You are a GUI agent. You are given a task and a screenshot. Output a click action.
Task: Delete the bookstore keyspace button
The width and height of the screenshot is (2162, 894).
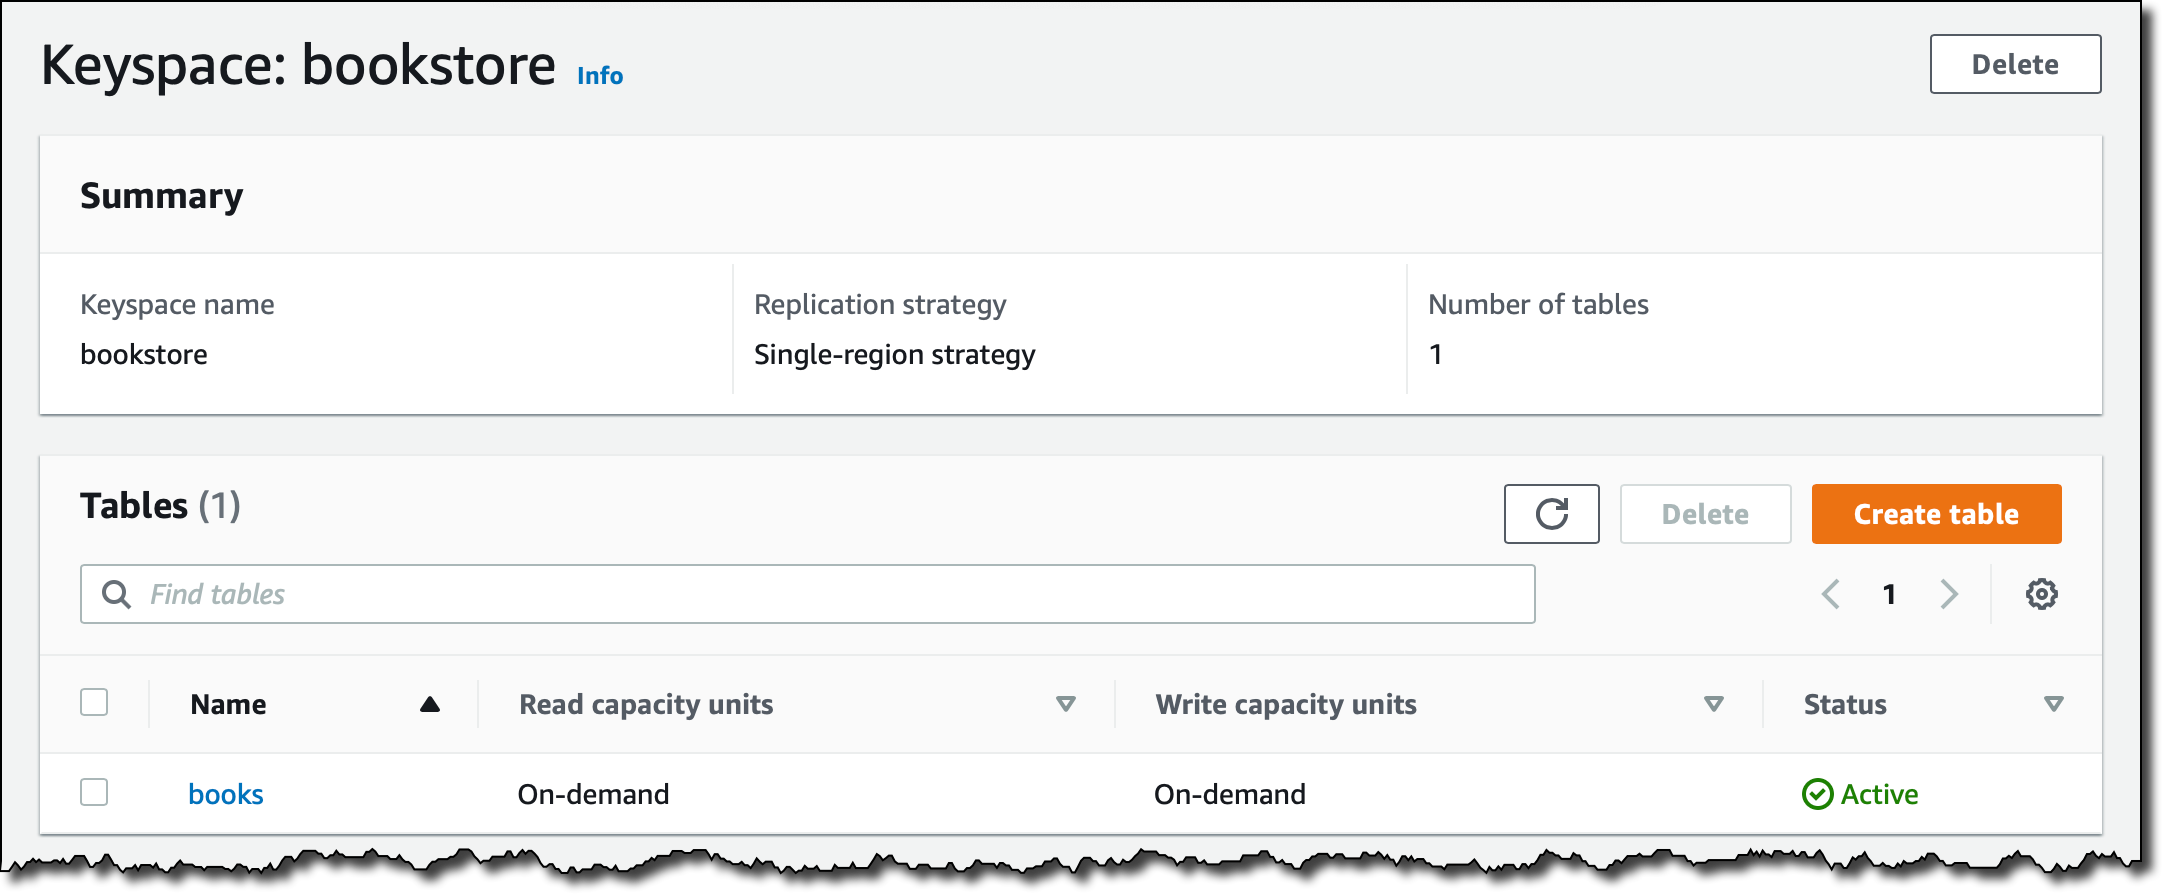[2015, 64]
